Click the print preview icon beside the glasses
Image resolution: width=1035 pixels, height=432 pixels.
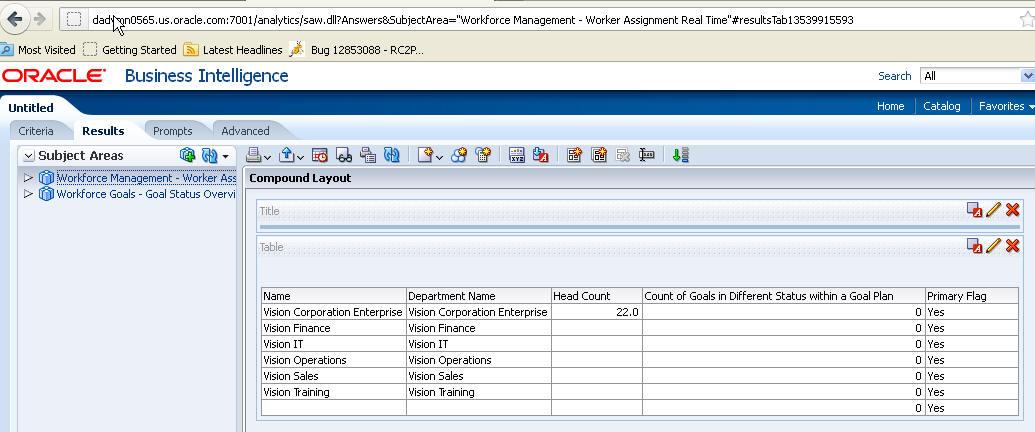[368, 155]
